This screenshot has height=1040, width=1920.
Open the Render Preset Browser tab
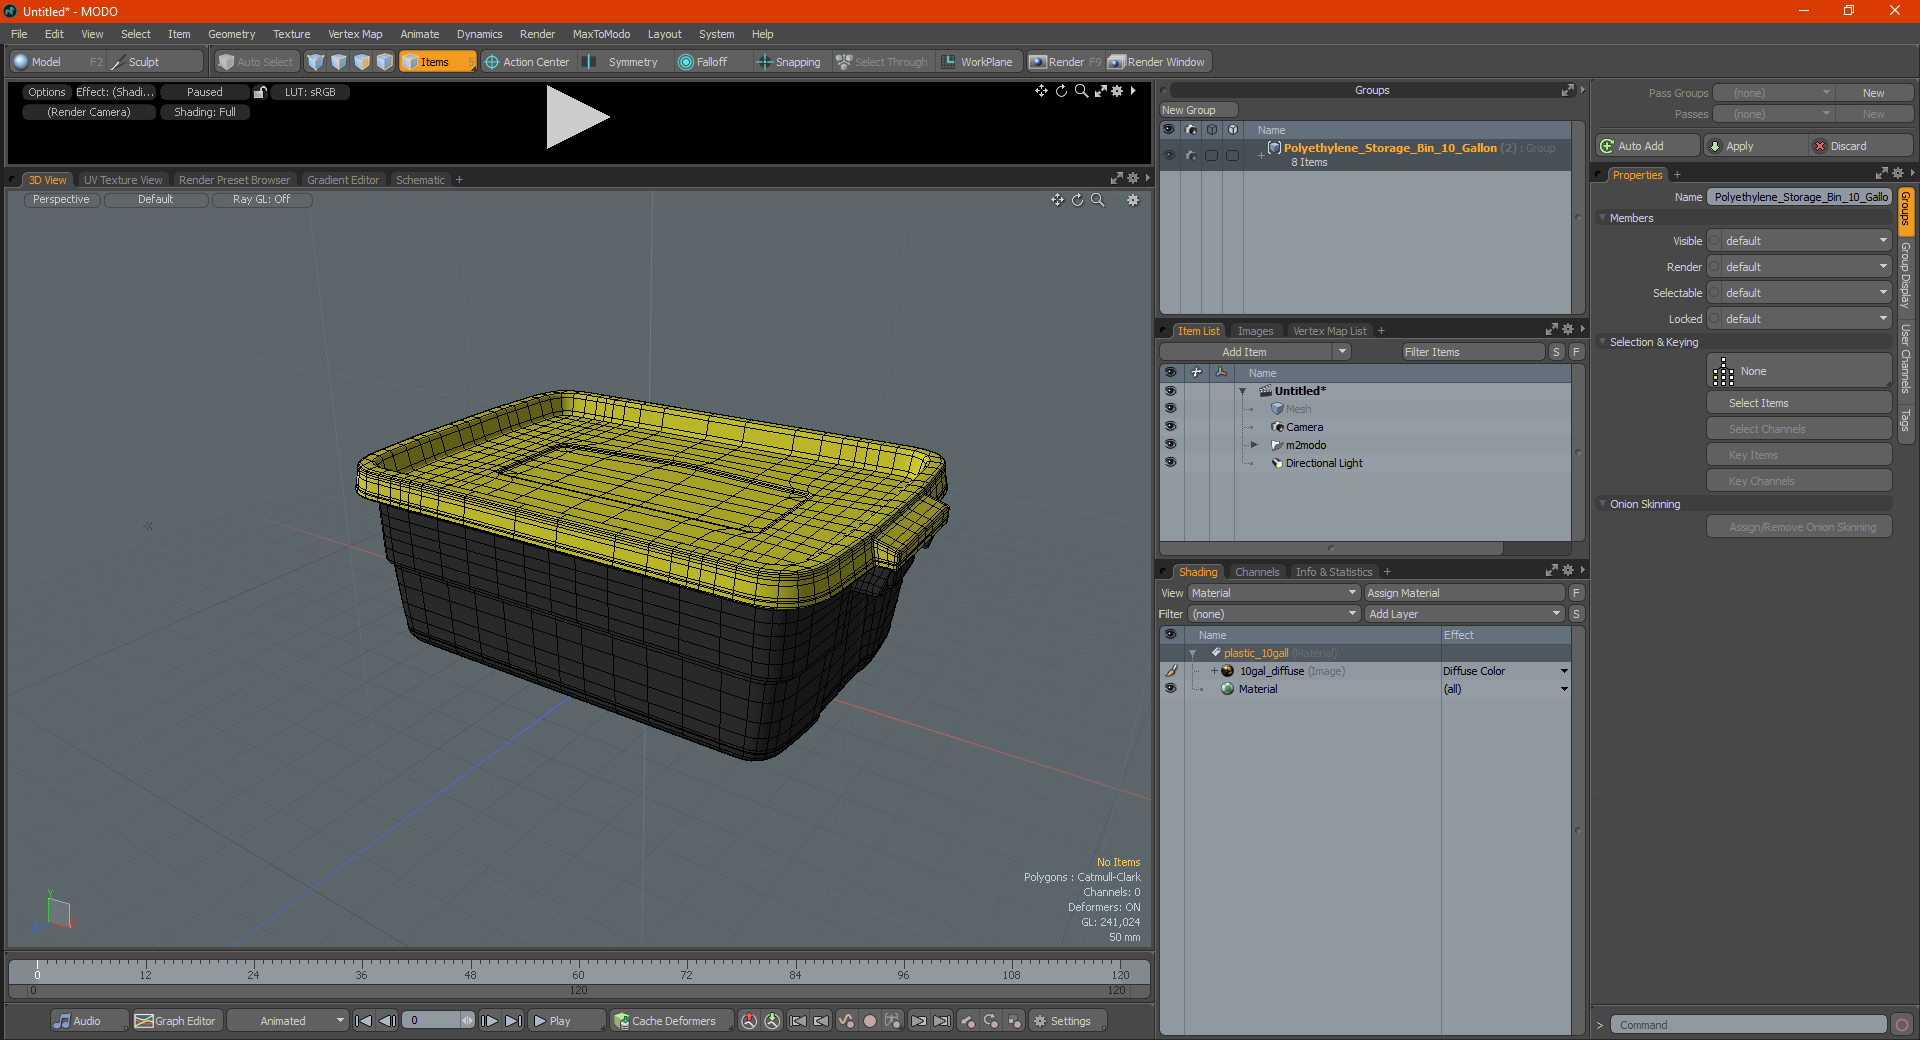[x=234, y=180]
